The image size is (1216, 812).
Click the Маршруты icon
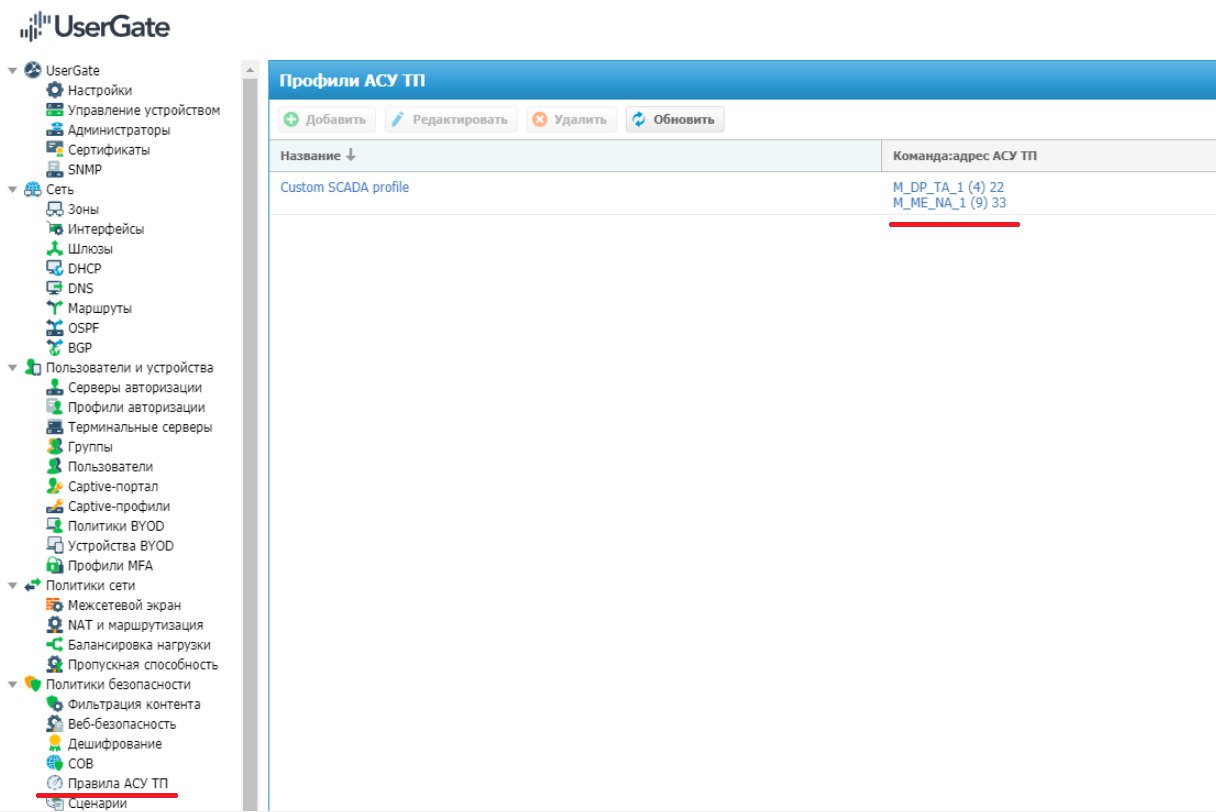(x=55, y=308)
